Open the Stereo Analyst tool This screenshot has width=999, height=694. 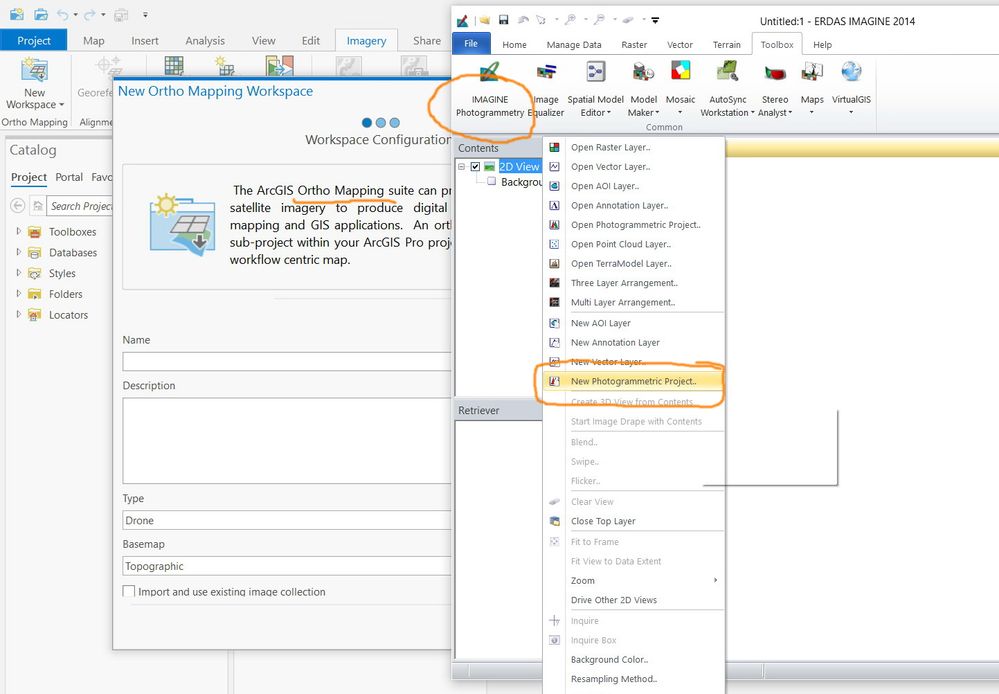click(775, 90)
